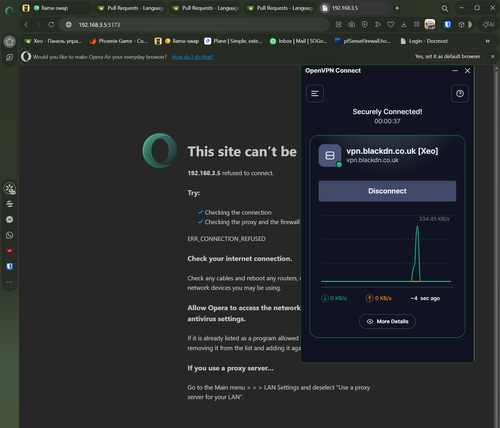Image resolution: width=500 pixels, height=428 pixels.
Task: Click the sidebar leaf icon below home
Action: tap(10, 57)
